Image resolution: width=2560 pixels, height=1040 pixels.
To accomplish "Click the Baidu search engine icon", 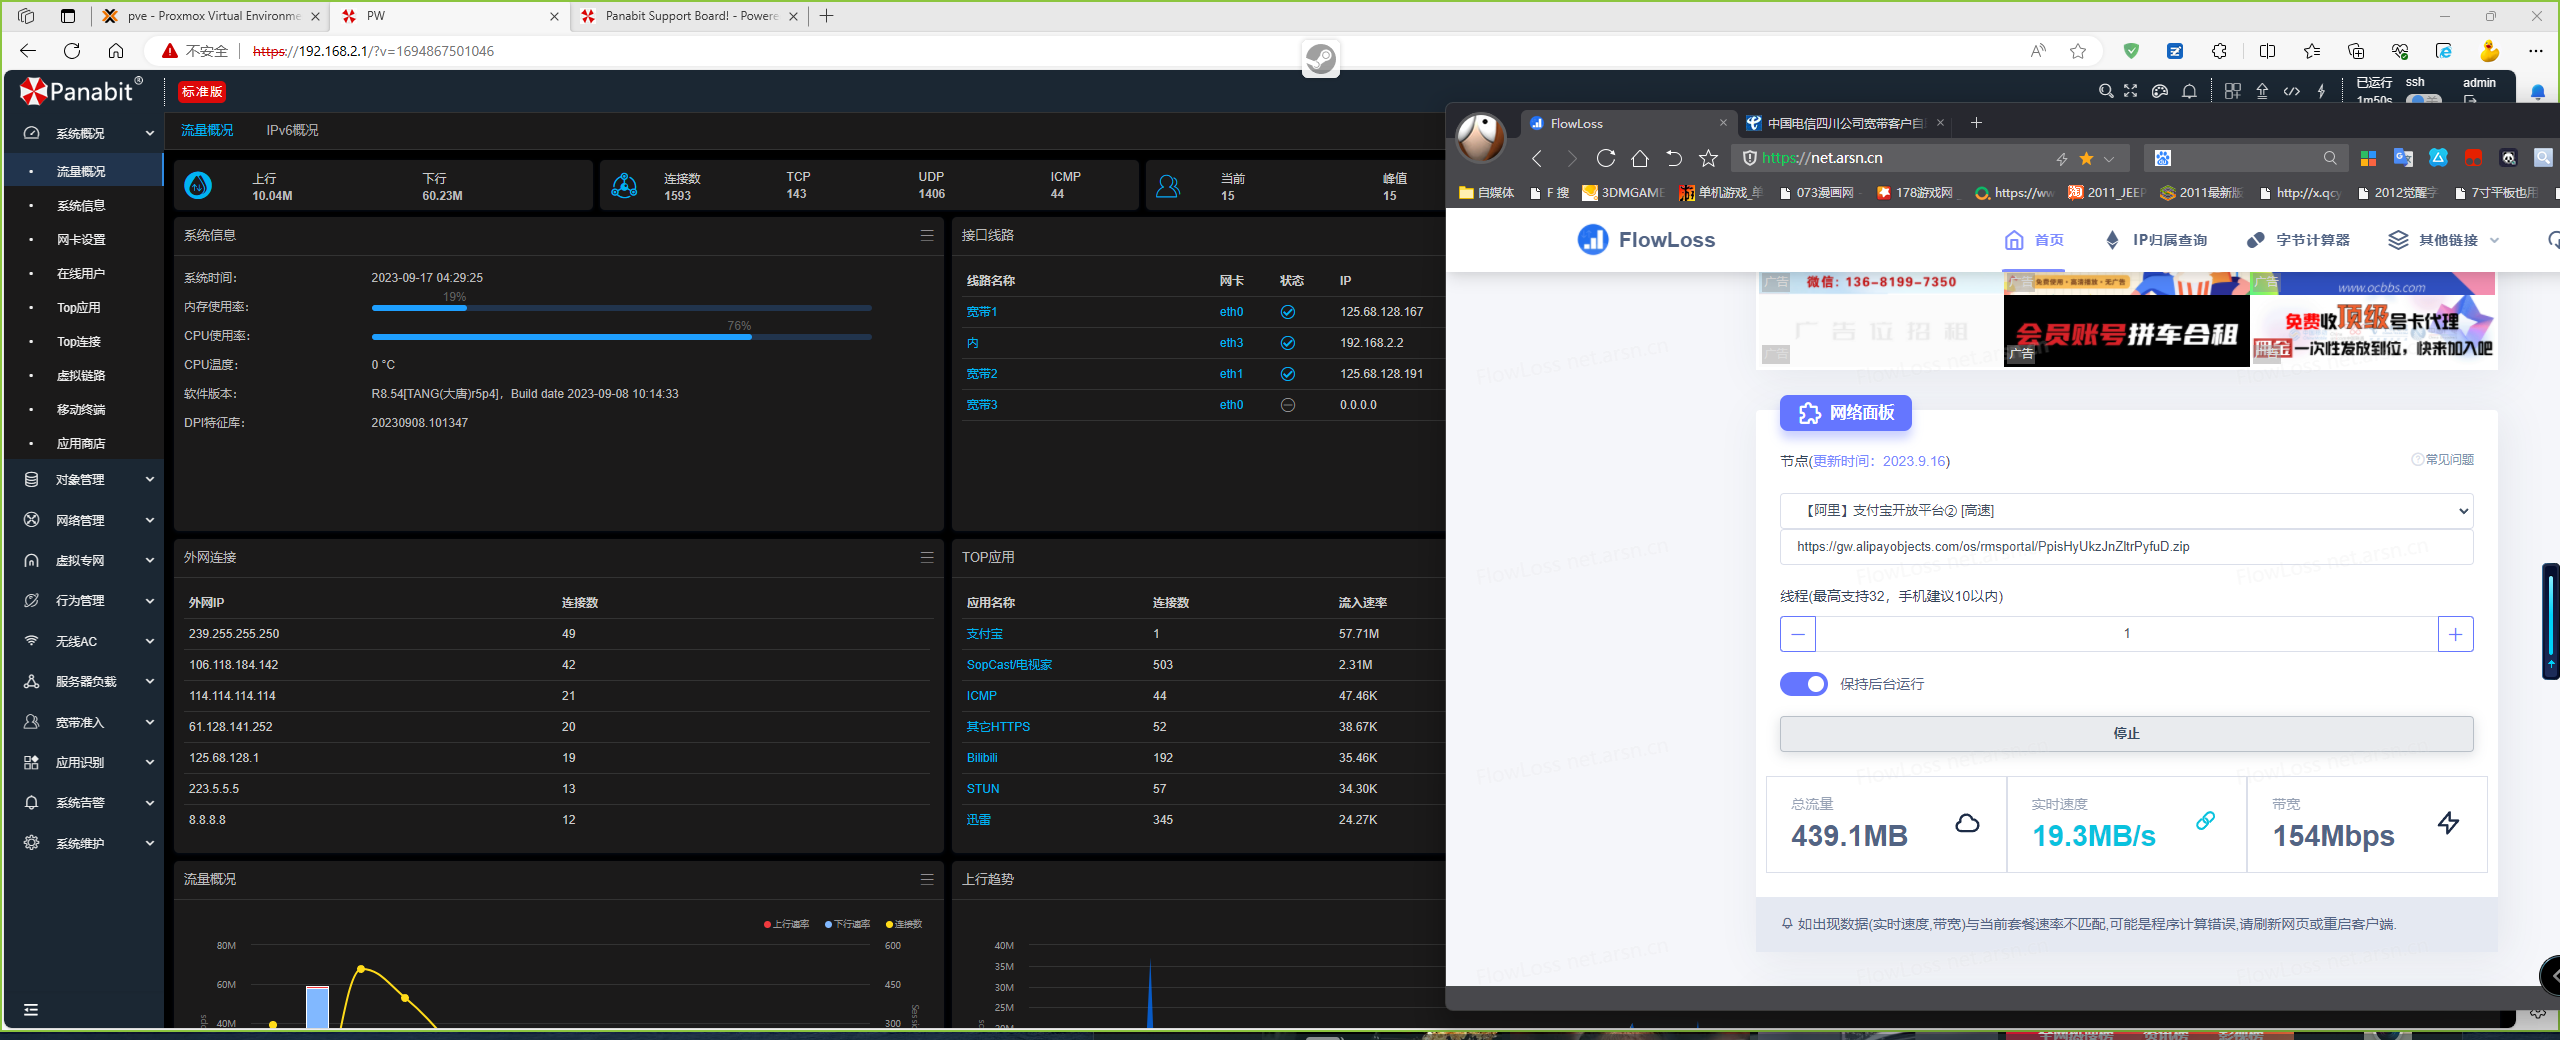I will click(2163, 158).
